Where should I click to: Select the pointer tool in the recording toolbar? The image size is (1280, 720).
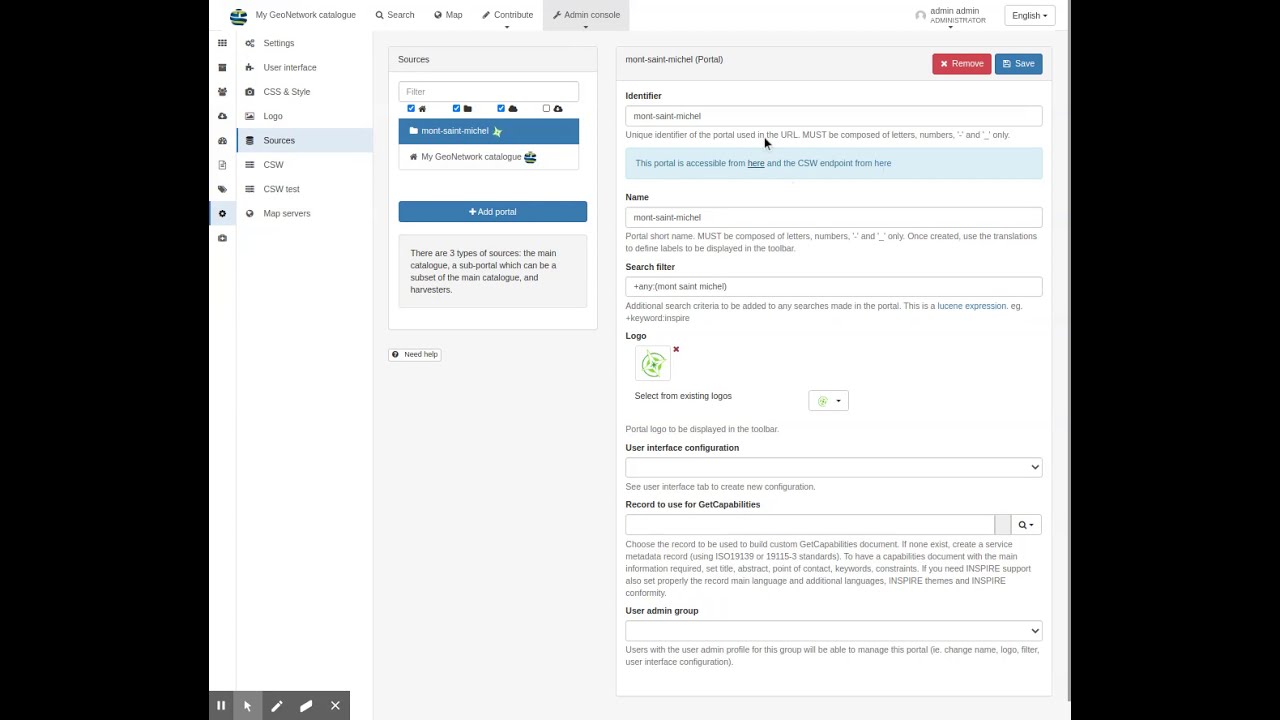pyautogui.click(x=247, y=705)
